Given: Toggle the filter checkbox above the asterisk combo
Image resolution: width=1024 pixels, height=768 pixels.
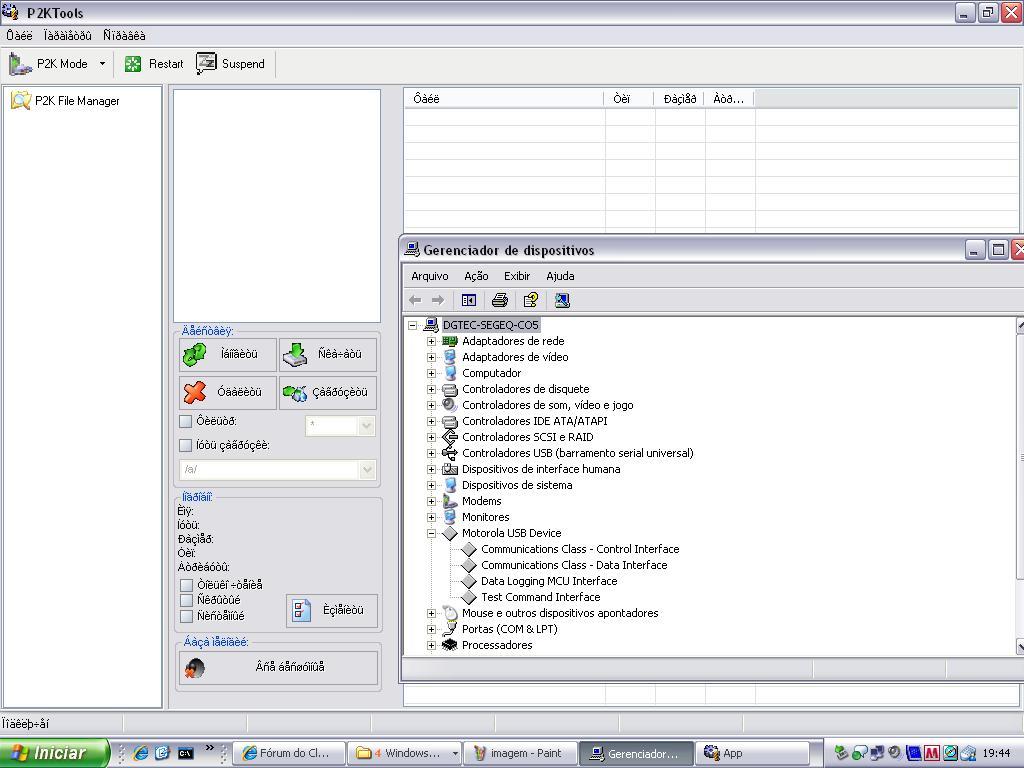Looking at the screenshot, I should 185,422.
